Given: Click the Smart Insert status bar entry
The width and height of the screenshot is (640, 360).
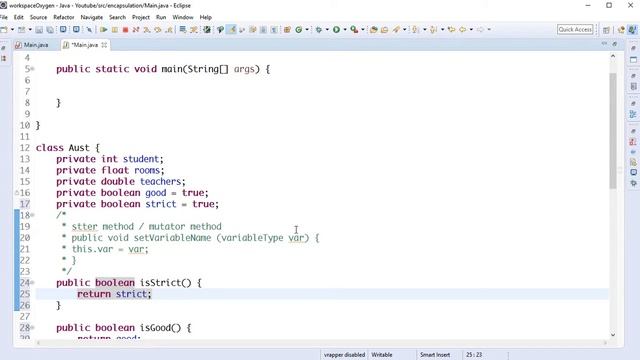Looking at the screenshot, I should (x=435, y=355).
